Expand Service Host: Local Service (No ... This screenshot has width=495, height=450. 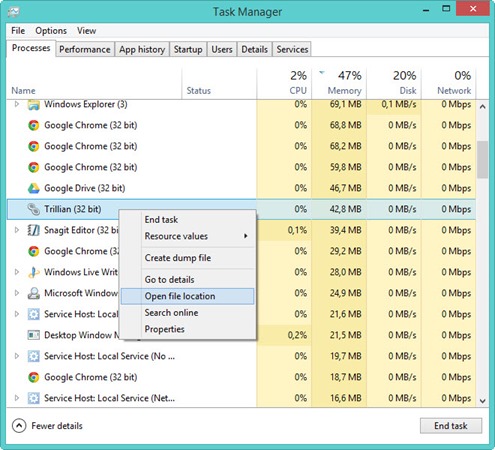17,356
